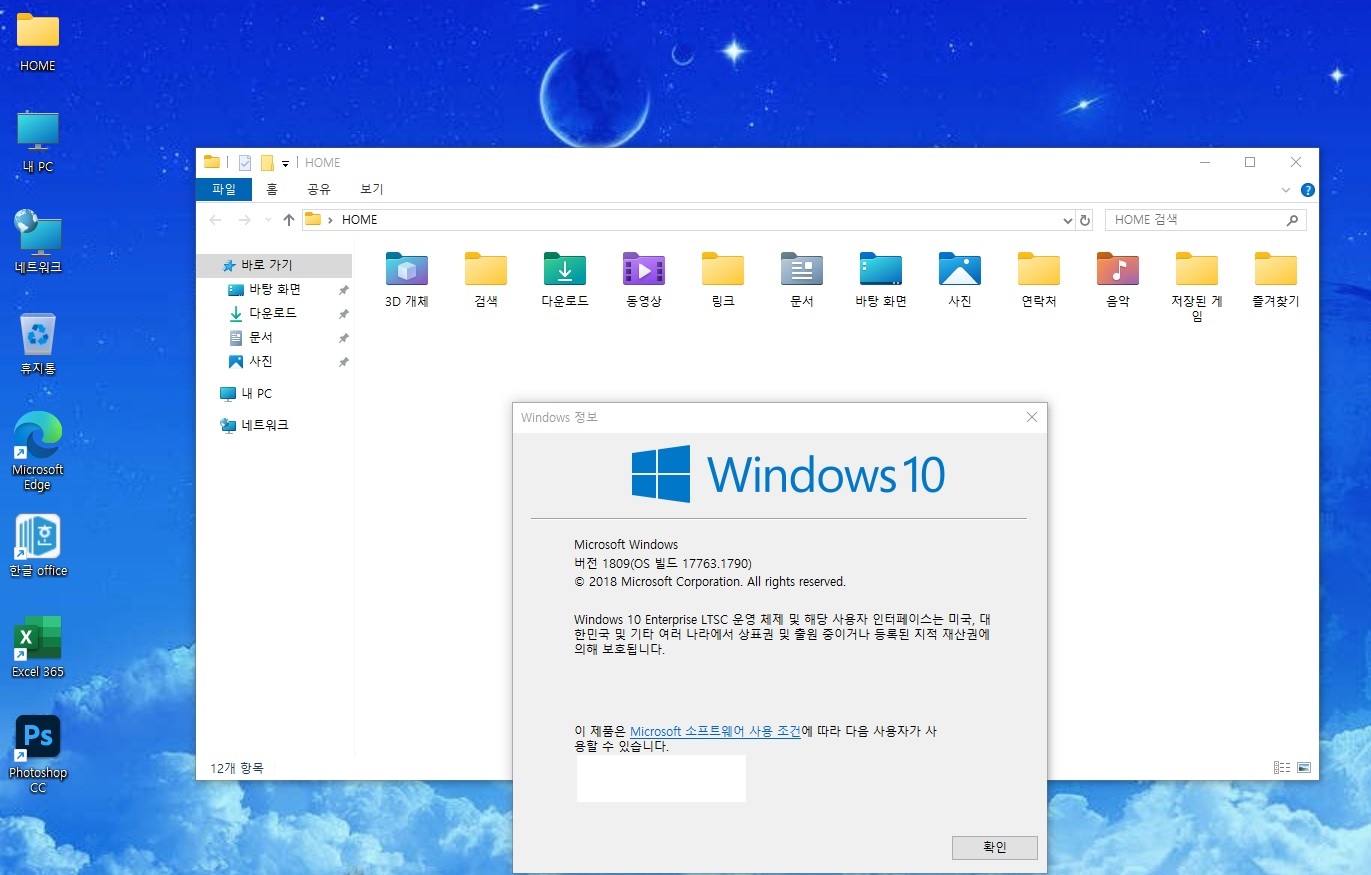This screenshot has width=1371, height=875.
Task: Open quick access toolbar customize dropdown
Action: pos(285,164)
